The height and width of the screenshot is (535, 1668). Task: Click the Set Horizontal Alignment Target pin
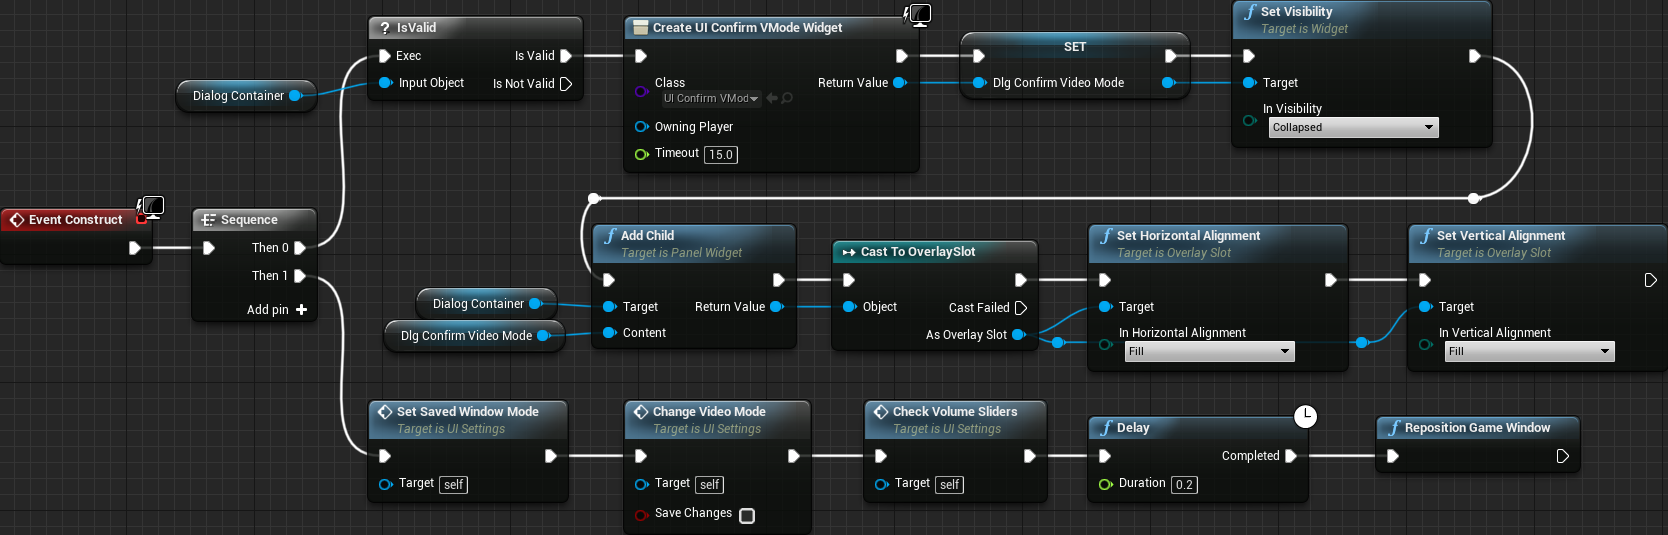click(1105, 307)
